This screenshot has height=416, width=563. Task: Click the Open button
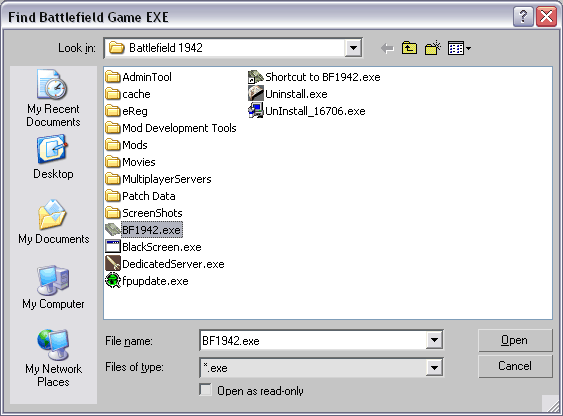pos(515,340)
